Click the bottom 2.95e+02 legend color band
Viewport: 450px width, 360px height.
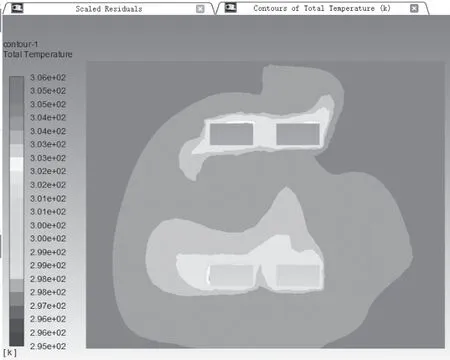pyautogui.click(x=16, y=339)
